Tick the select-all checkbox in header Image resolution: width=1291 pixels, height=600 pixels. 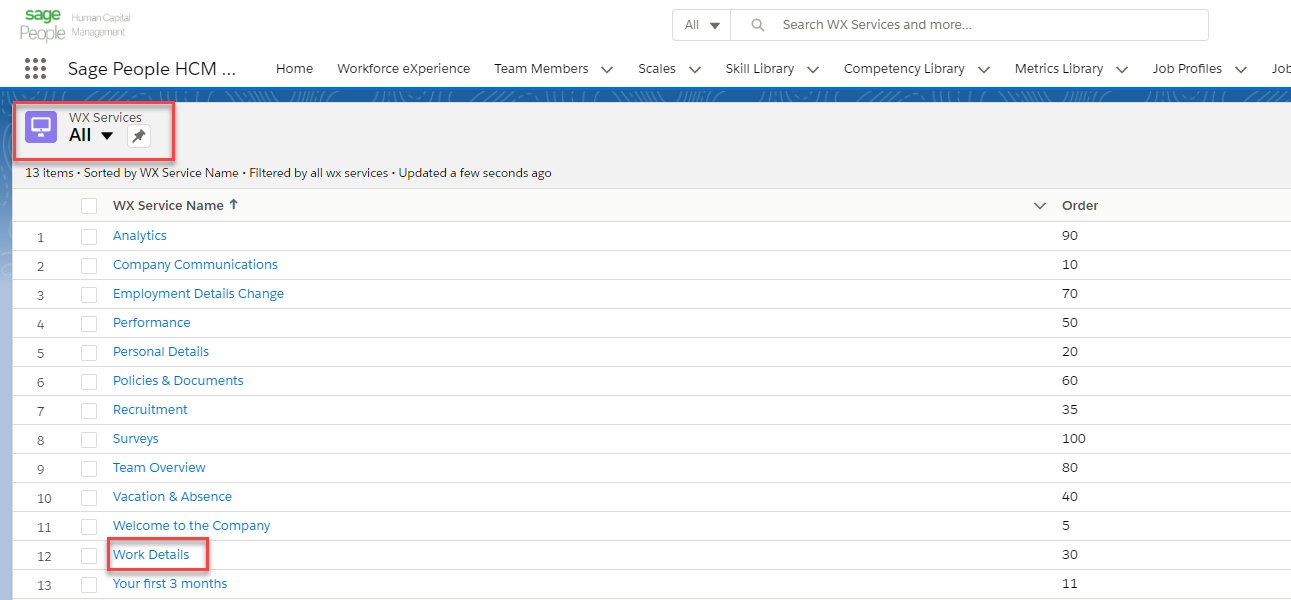(x=90, y=206)
